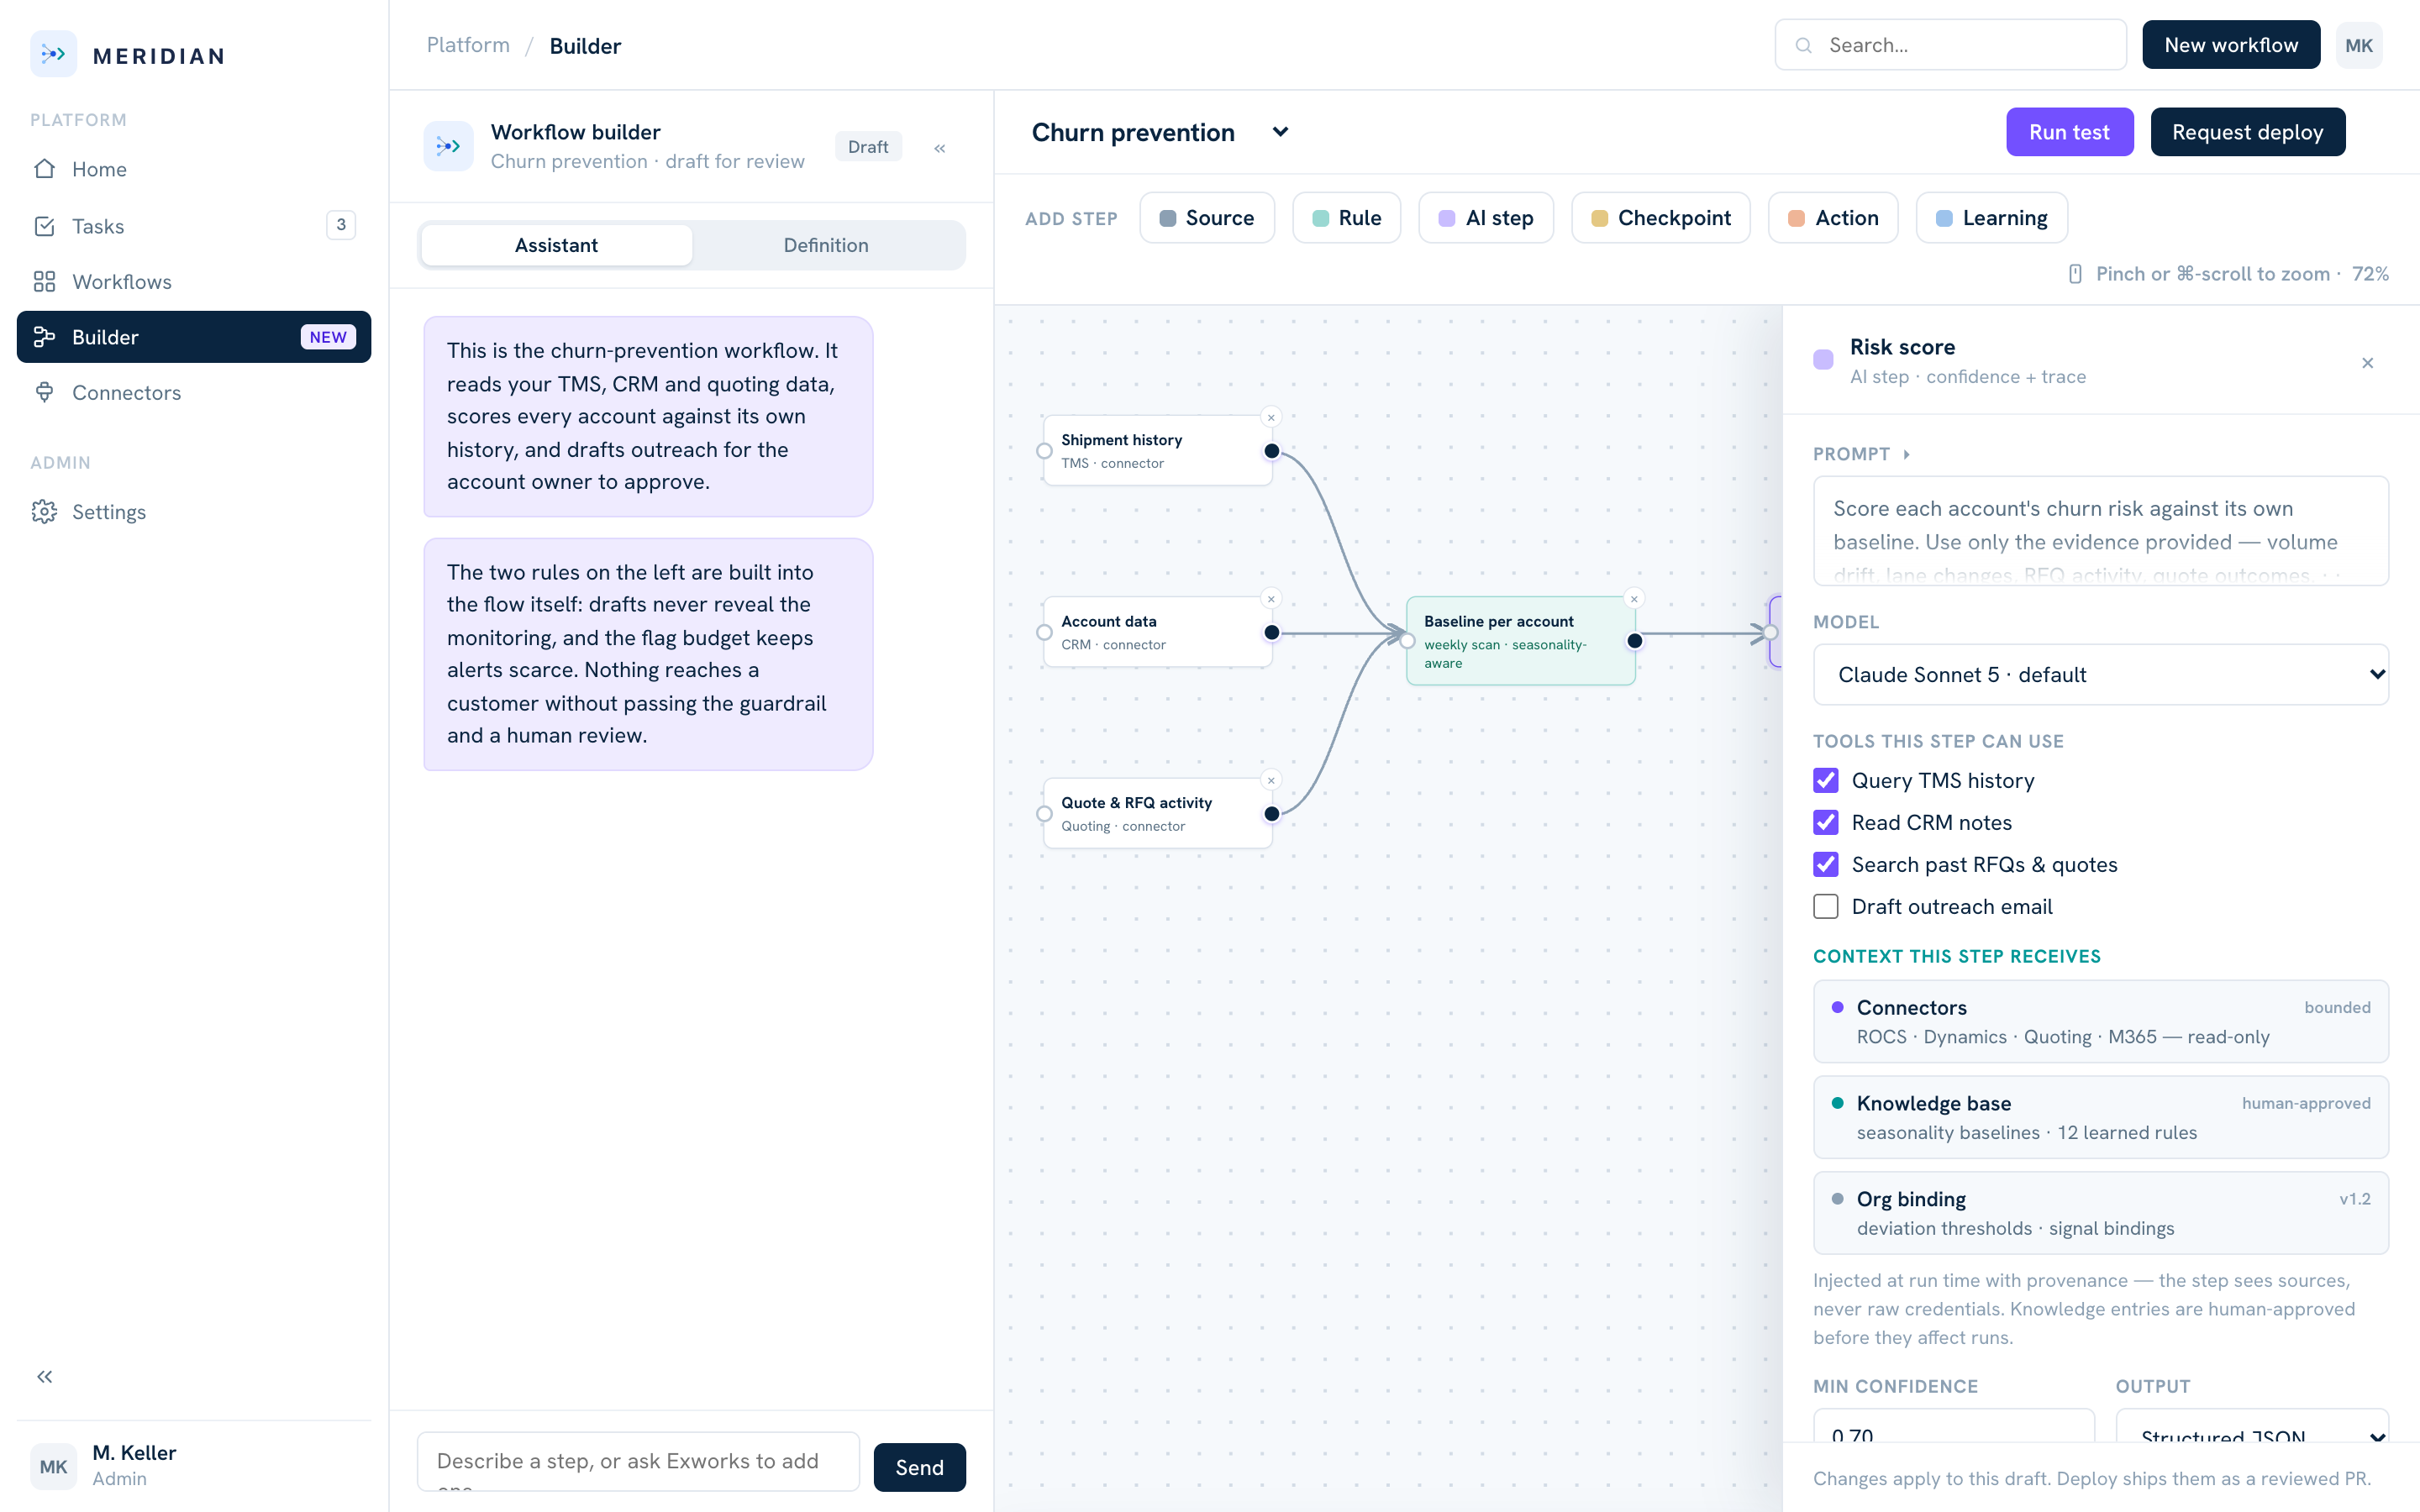Select the Account data source node
Viewport: 2420px width, 1512px height.
[1157, 633]
